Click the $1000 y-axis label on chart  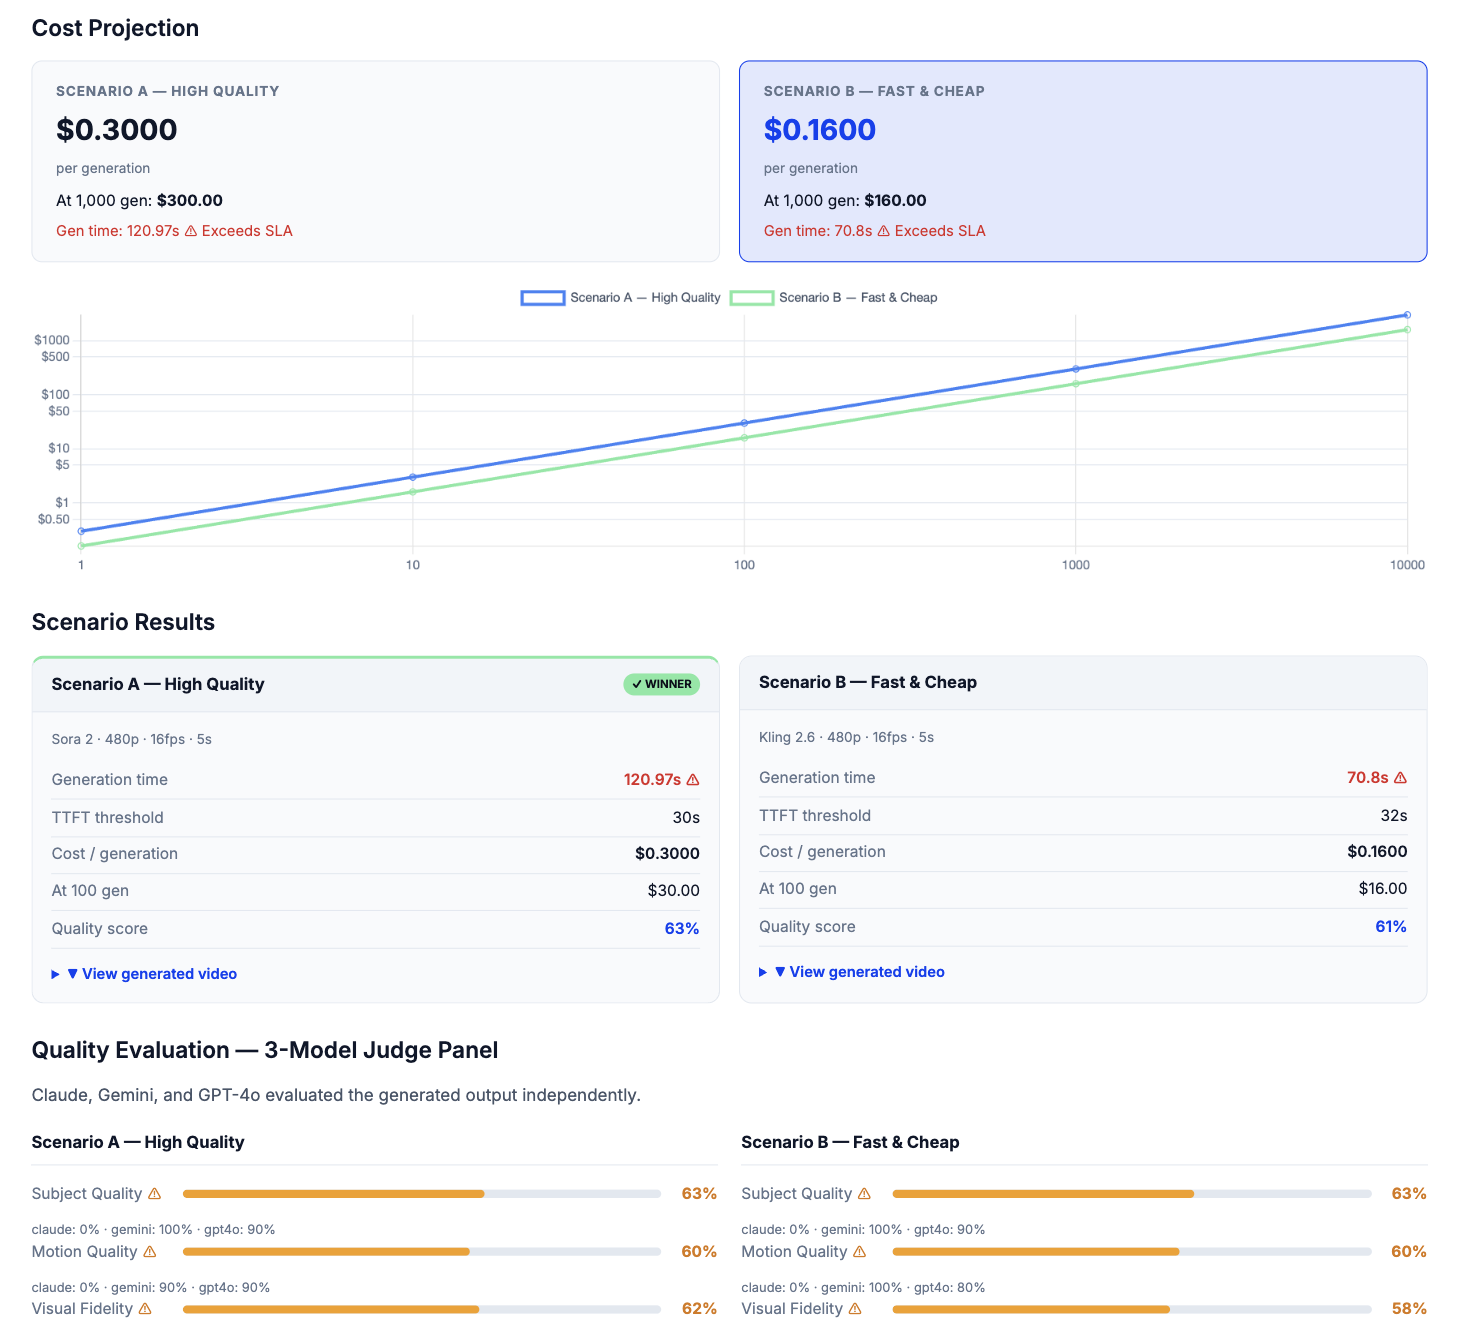pyautogui.click(x=52, y=340)
